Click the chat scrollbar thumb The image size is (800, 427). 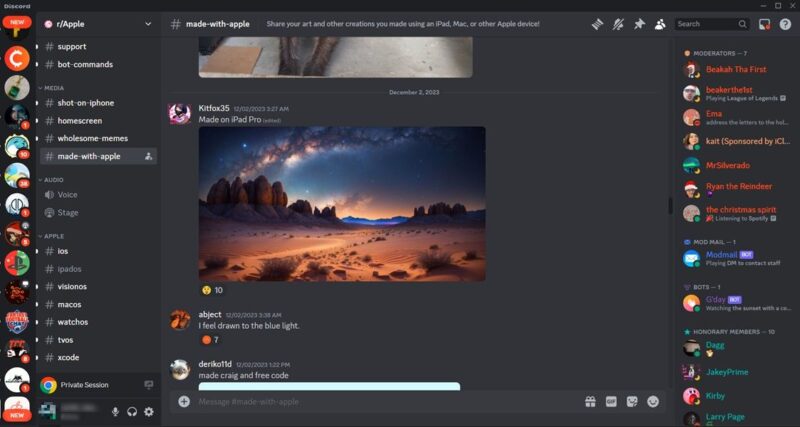coord(670,206)
